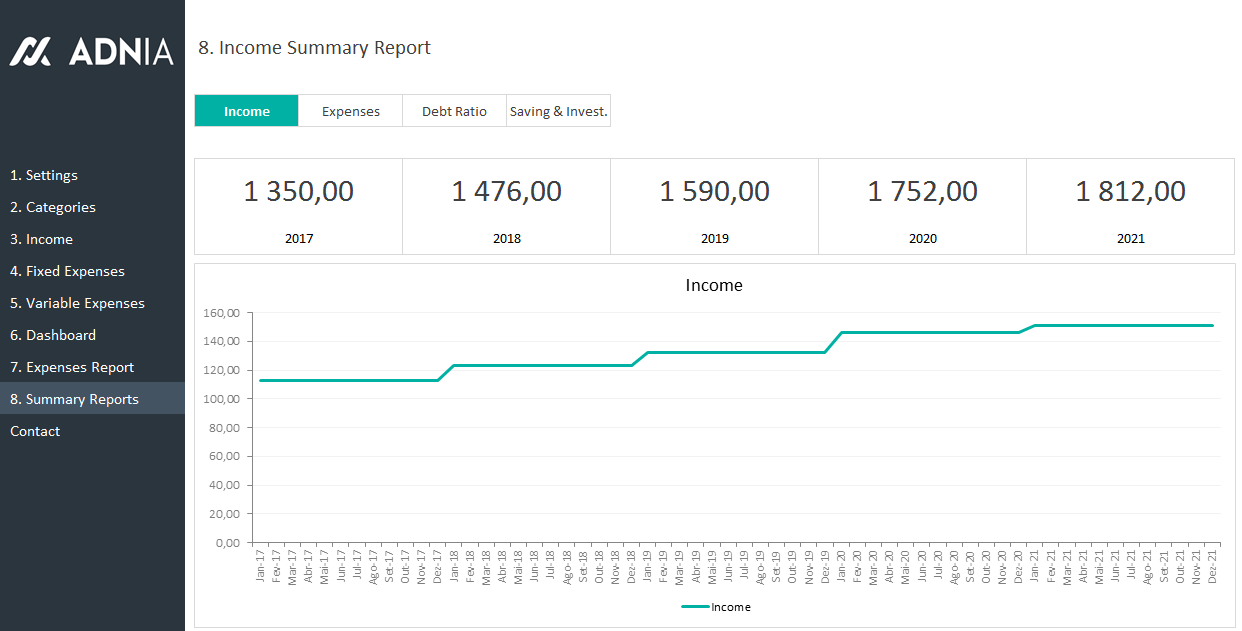Open the Income sidebar entry

coord(41,239)
